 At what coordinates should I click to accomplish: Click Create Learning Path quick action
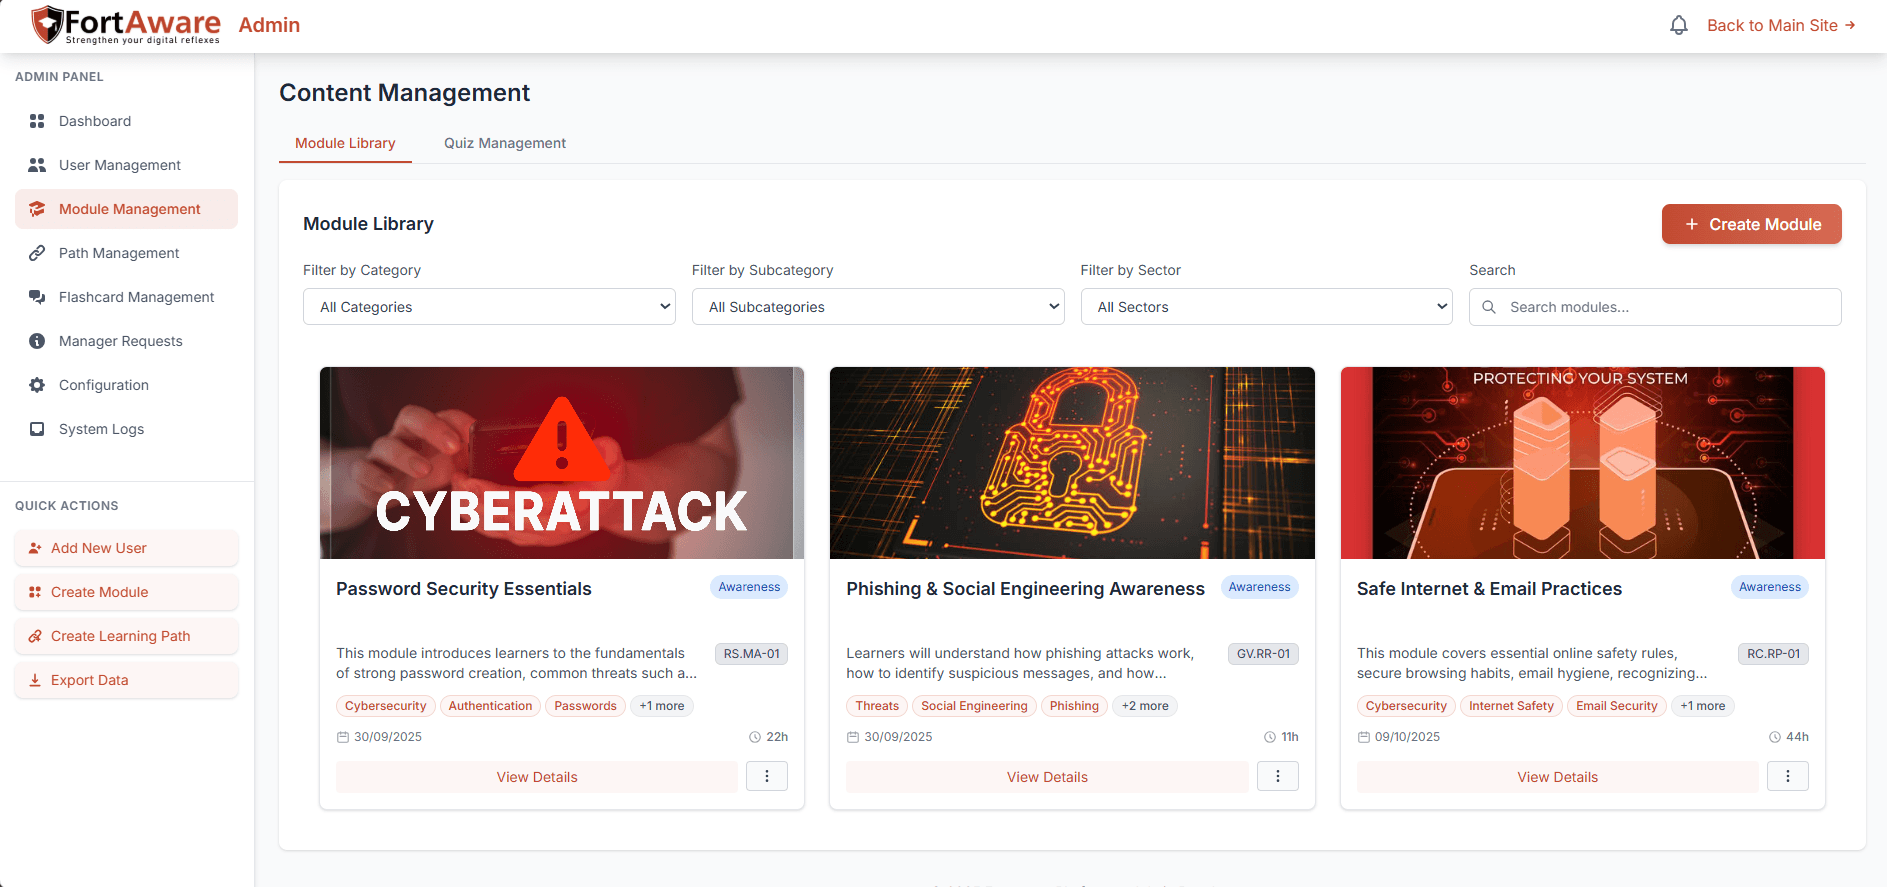126,636
